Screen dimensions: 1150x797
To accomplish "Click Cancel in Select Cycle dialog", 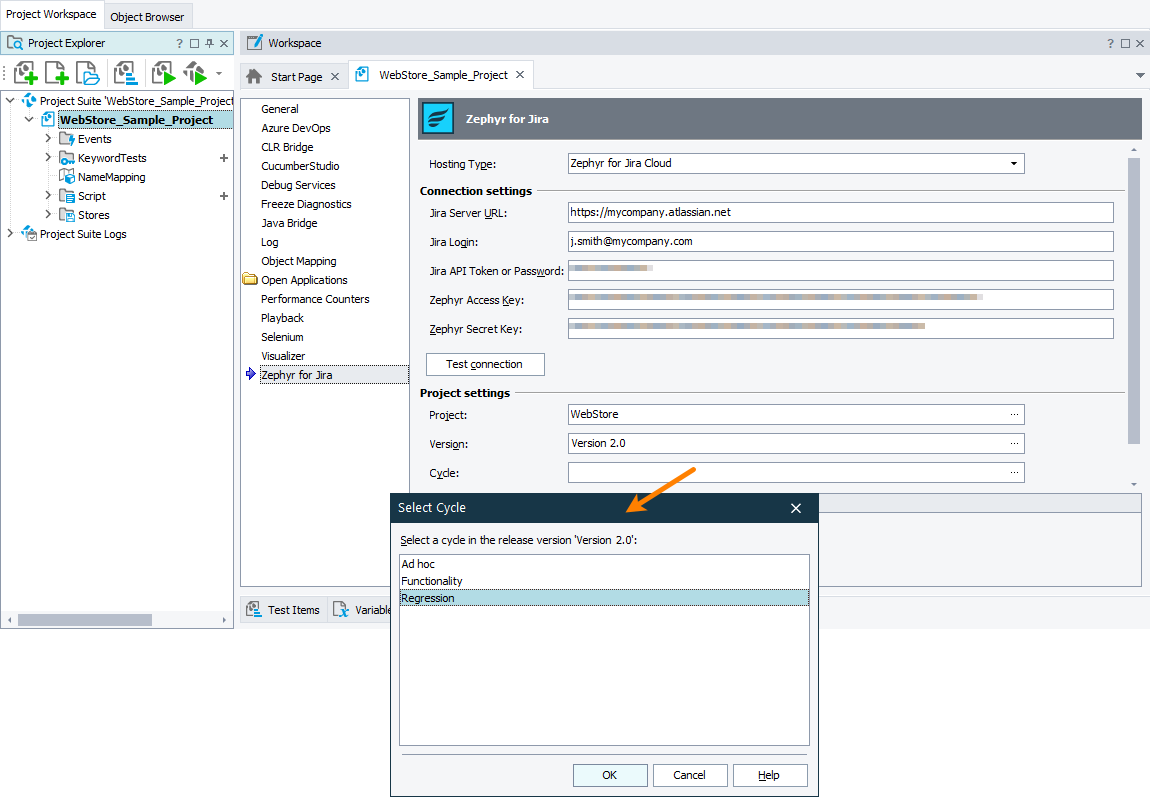I will coord(689,775).
